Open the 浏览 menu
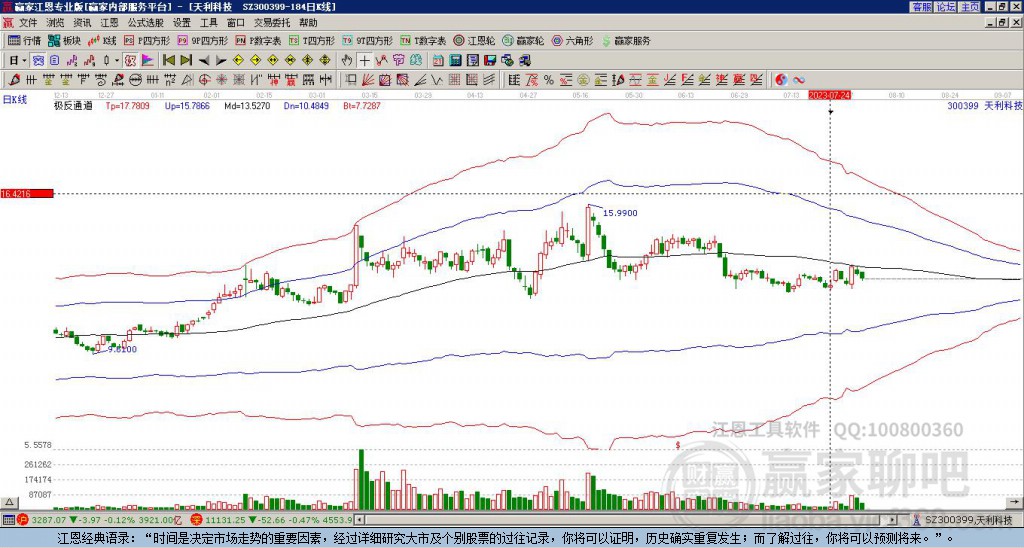The width and height of the screenshot is (1024, 548). click(x=56, y=23)
